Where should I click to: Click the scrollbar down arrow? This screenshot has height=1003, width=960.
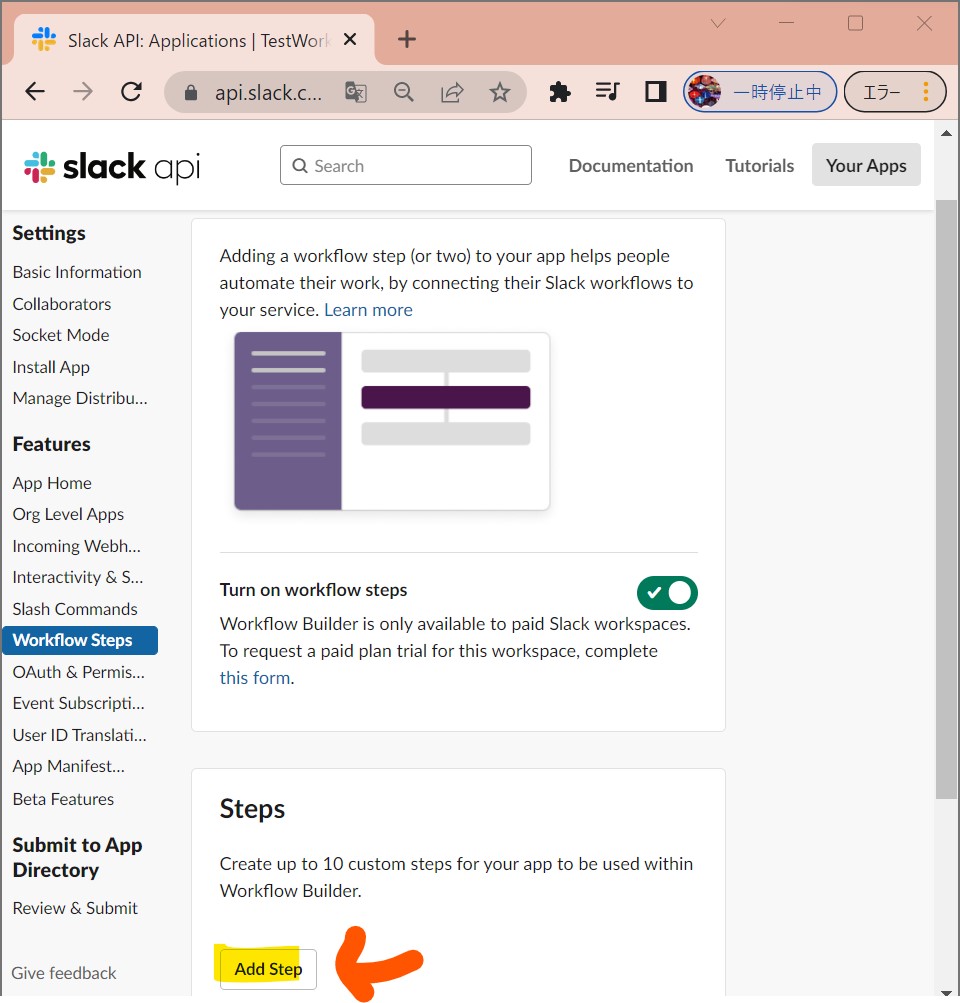tap(946, 993)
